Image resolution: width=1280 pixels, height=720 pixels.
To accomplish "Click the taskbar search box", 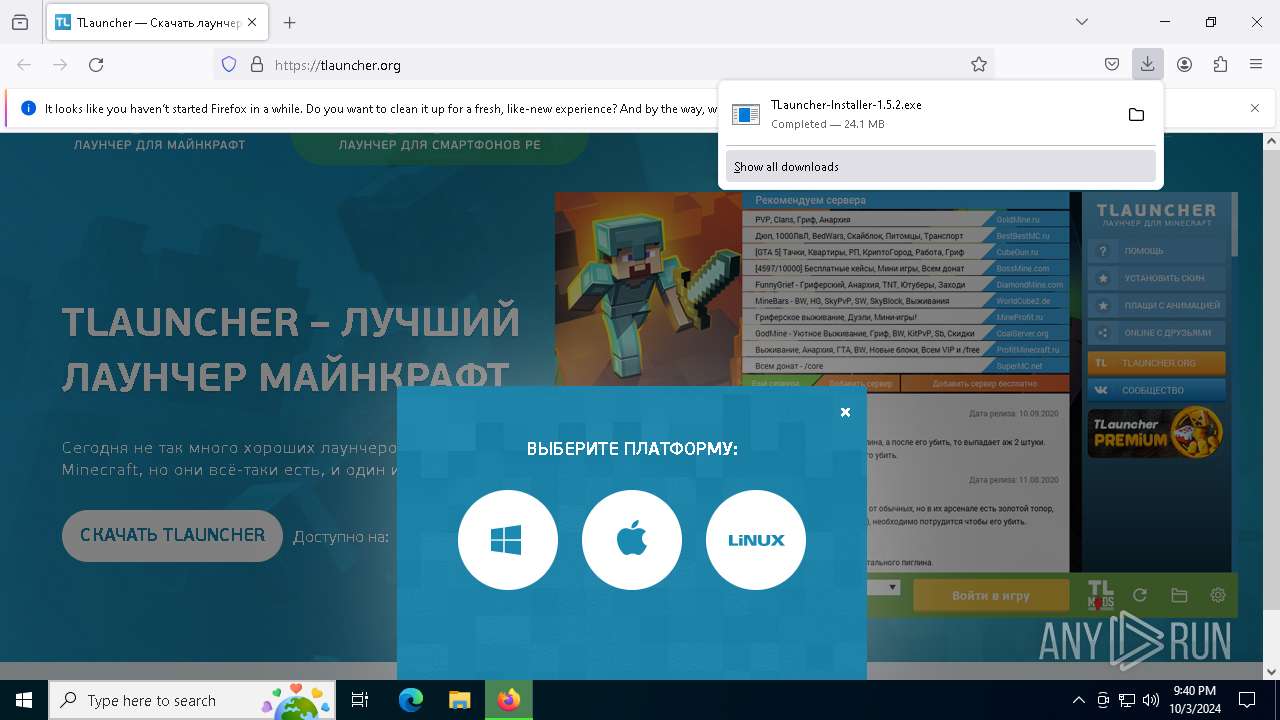I will click(x=192, y=700).
